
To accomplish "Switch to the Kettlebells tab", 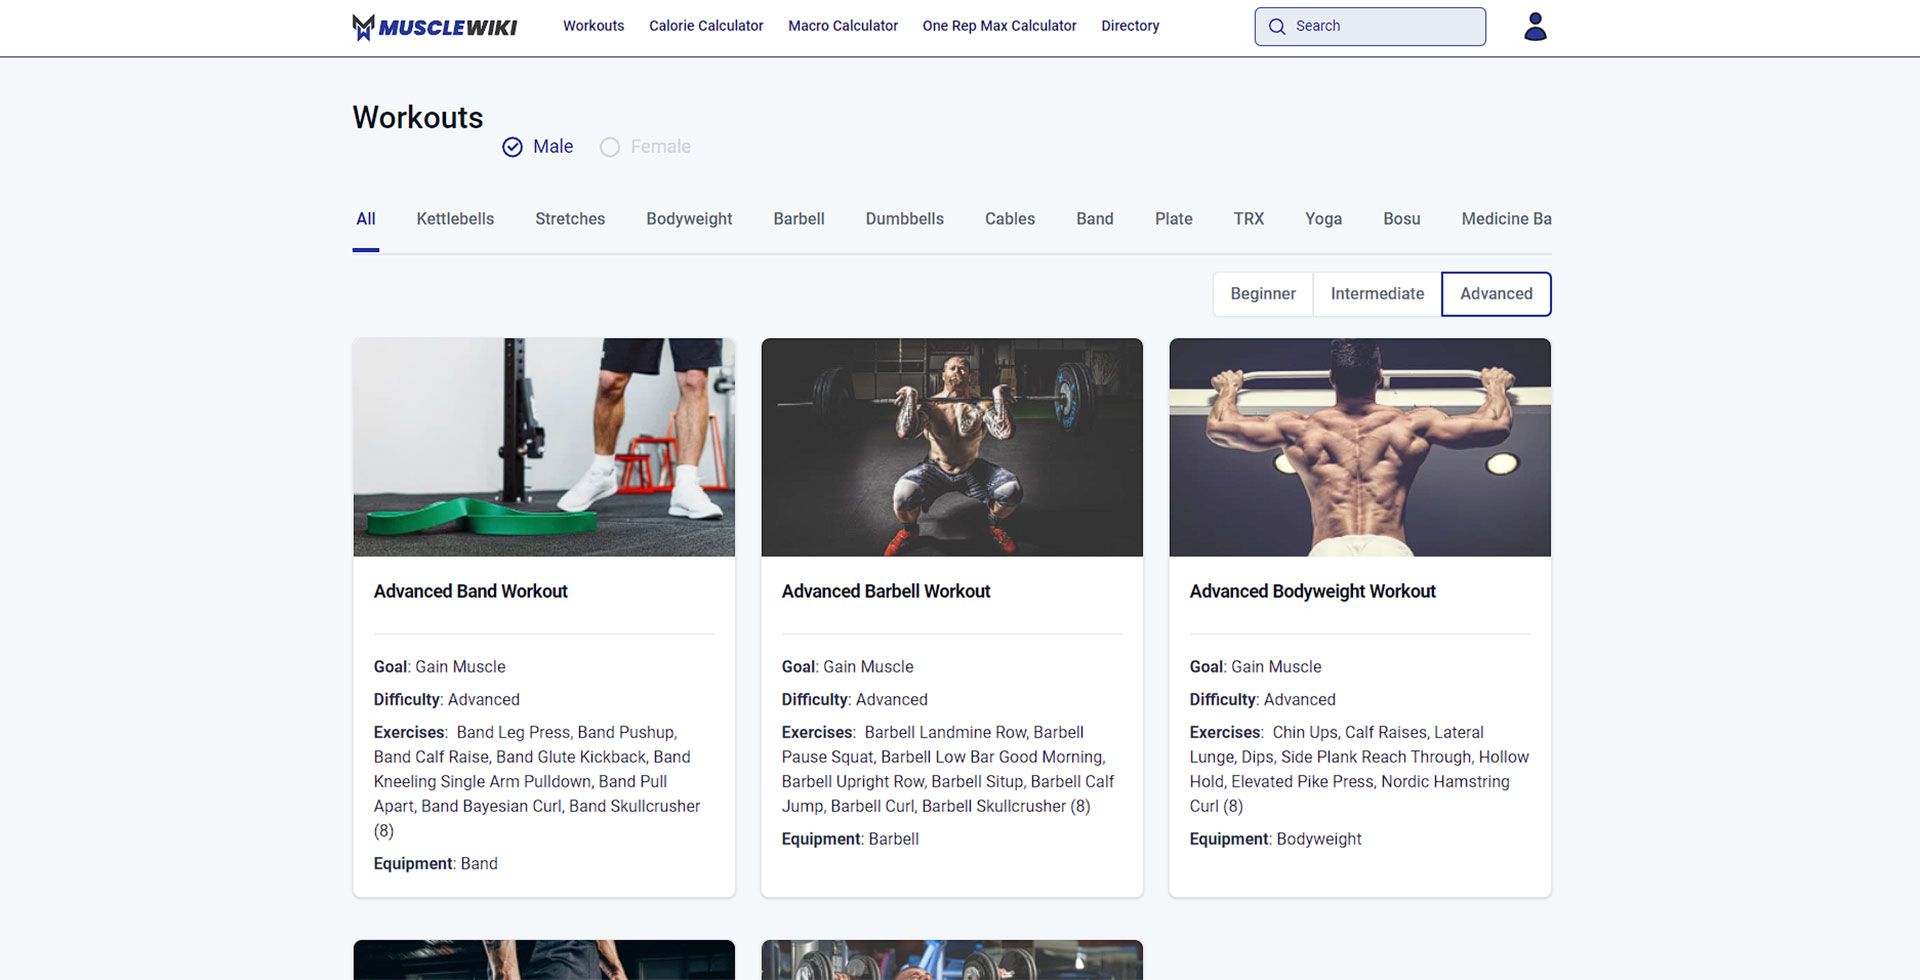I will 455,219.
